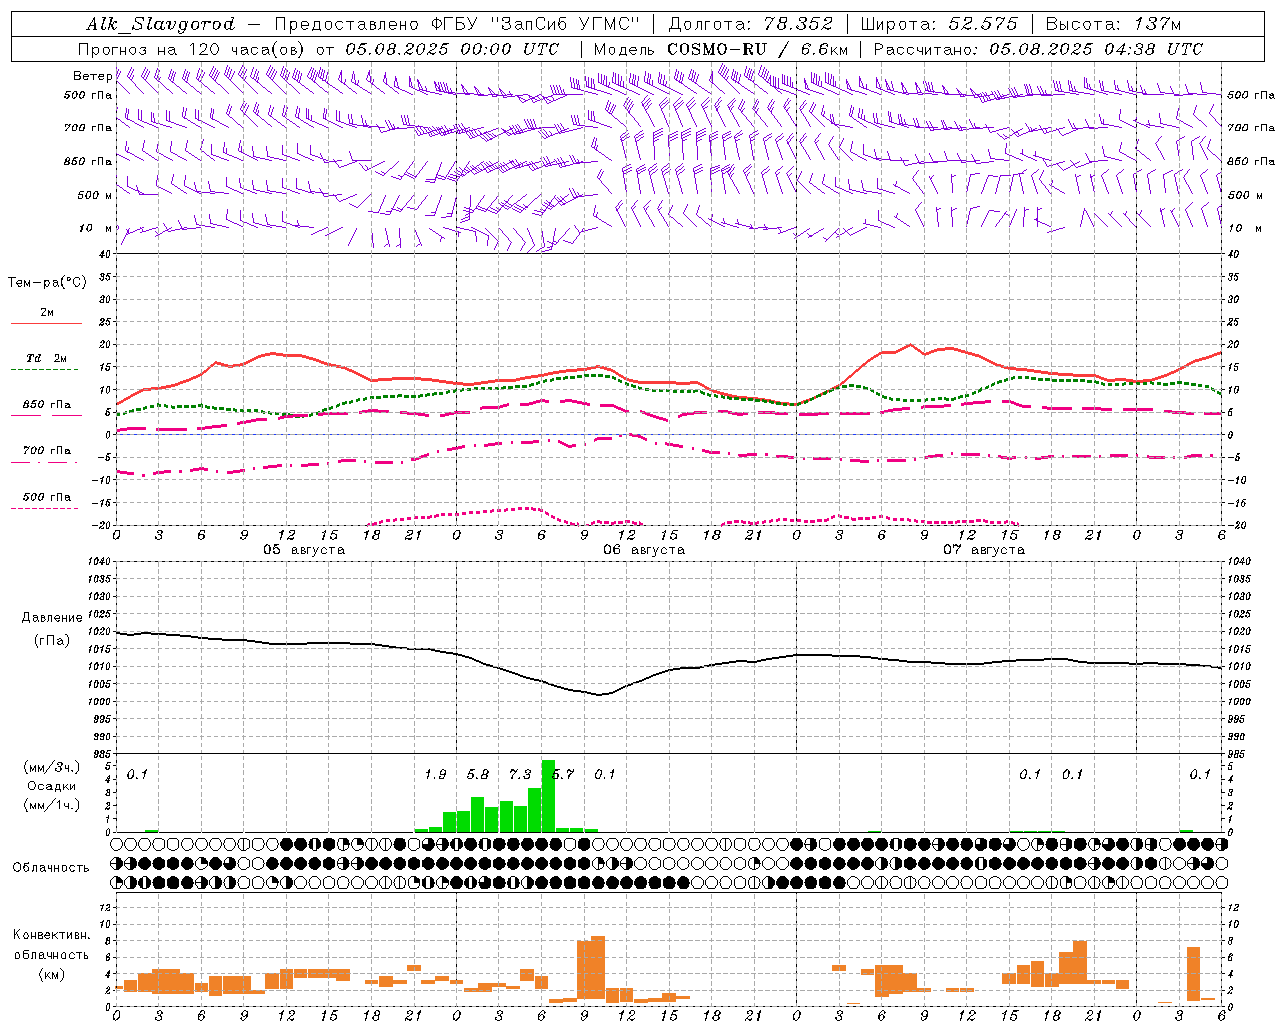Click the 500 м wind level label on left
The width and height of the screenshot is (1280, 1024).
tap(95, 195)
